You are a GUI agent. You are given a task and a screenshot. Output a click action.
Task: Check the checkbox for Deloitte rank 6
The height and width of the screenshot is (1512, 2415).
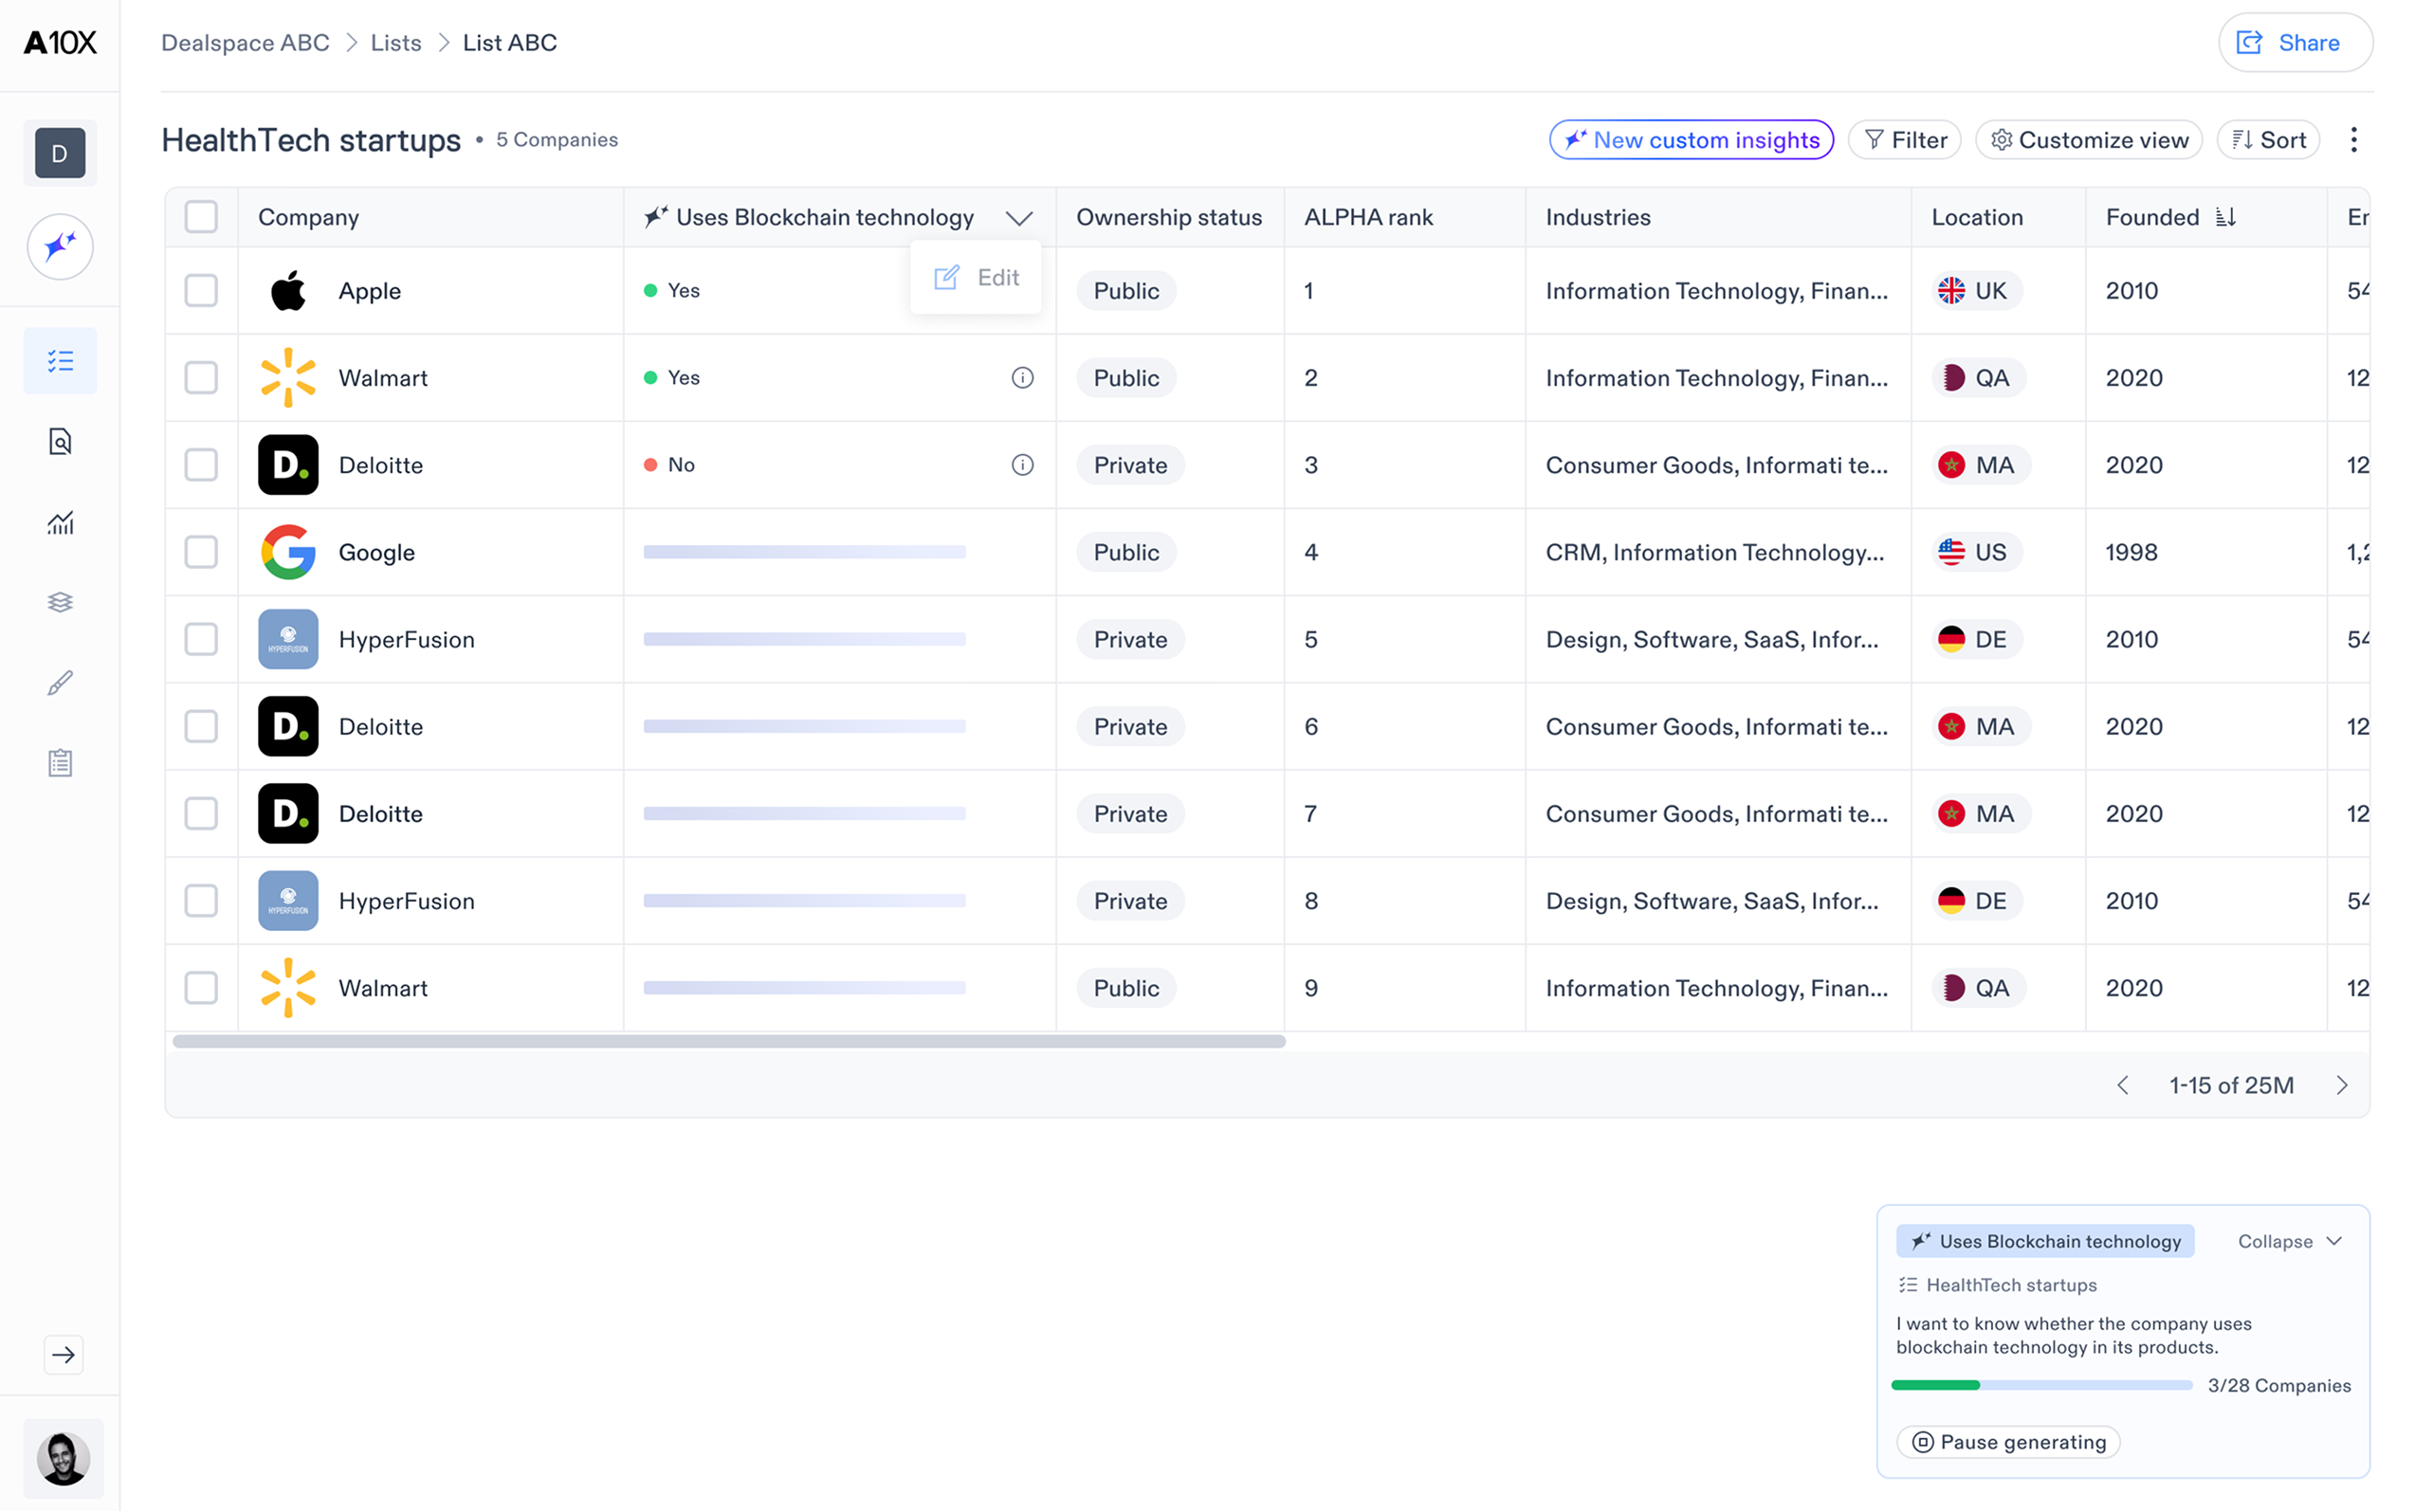[201, 726]
